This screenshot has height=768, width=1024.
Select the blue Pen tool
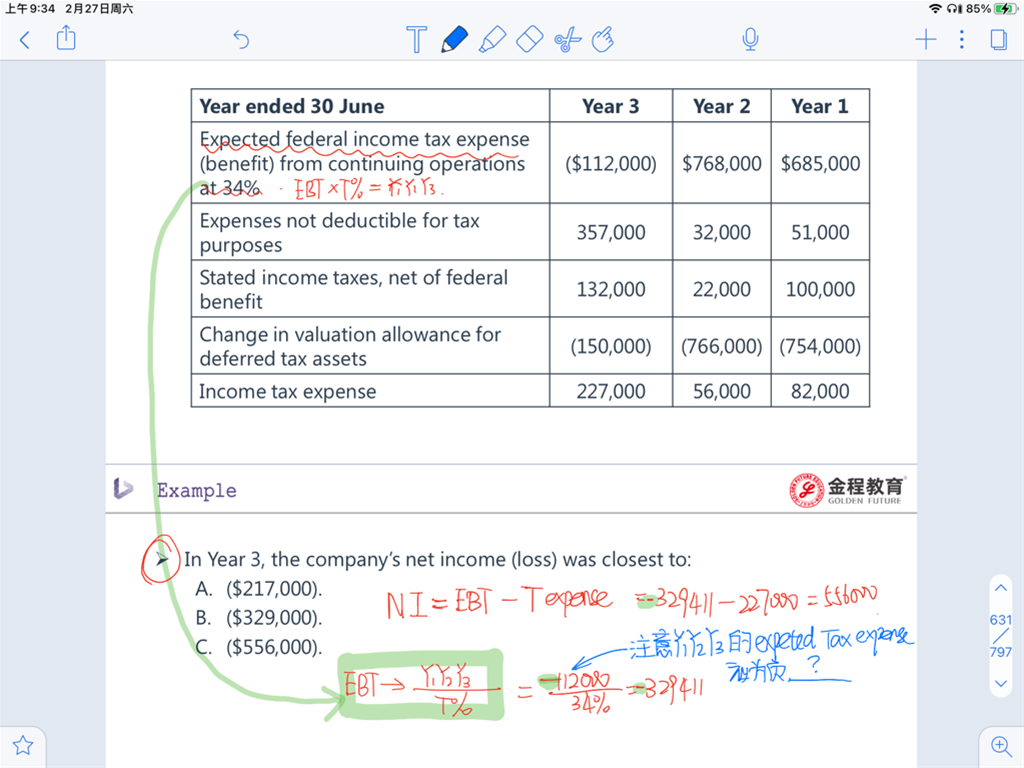pyautogui.click(x=455, y=39)
